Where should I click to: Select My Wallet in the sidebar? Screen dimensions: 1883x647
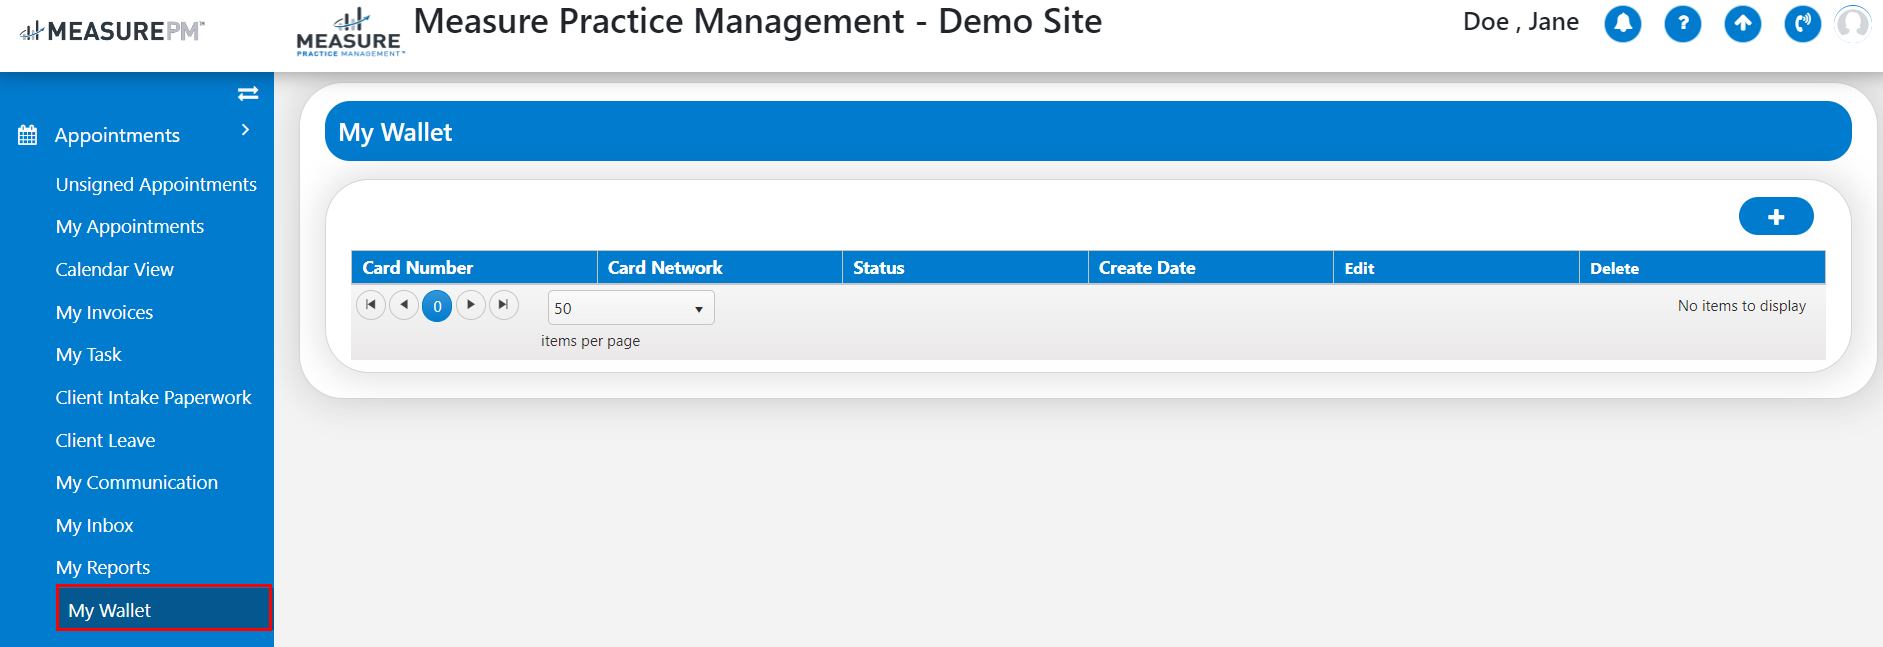point(164,608)
